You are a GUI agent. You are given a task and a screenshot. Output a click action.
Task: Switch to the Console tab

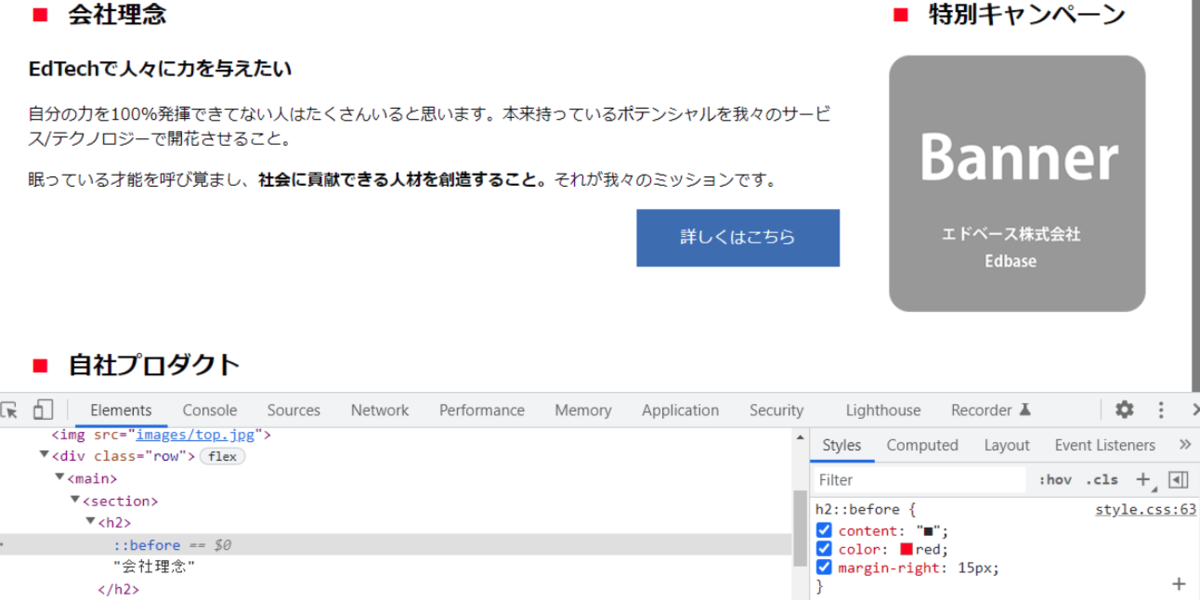(x=210, y=410)
